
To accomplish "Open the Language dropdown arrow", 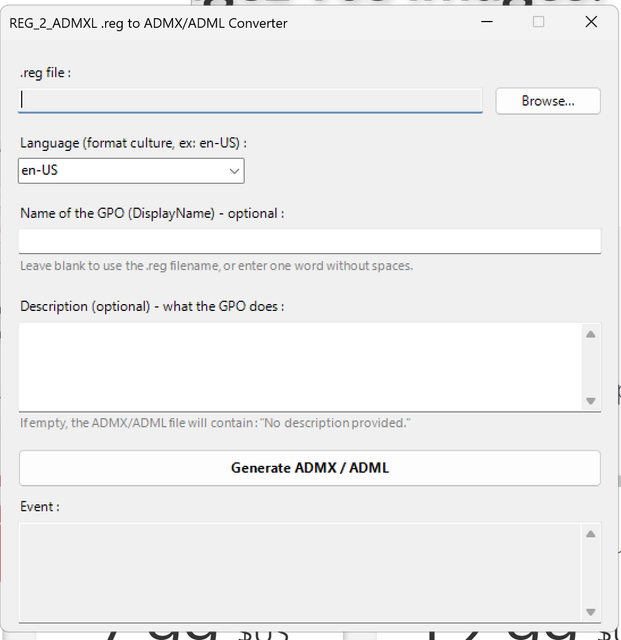I will point(234,171).
